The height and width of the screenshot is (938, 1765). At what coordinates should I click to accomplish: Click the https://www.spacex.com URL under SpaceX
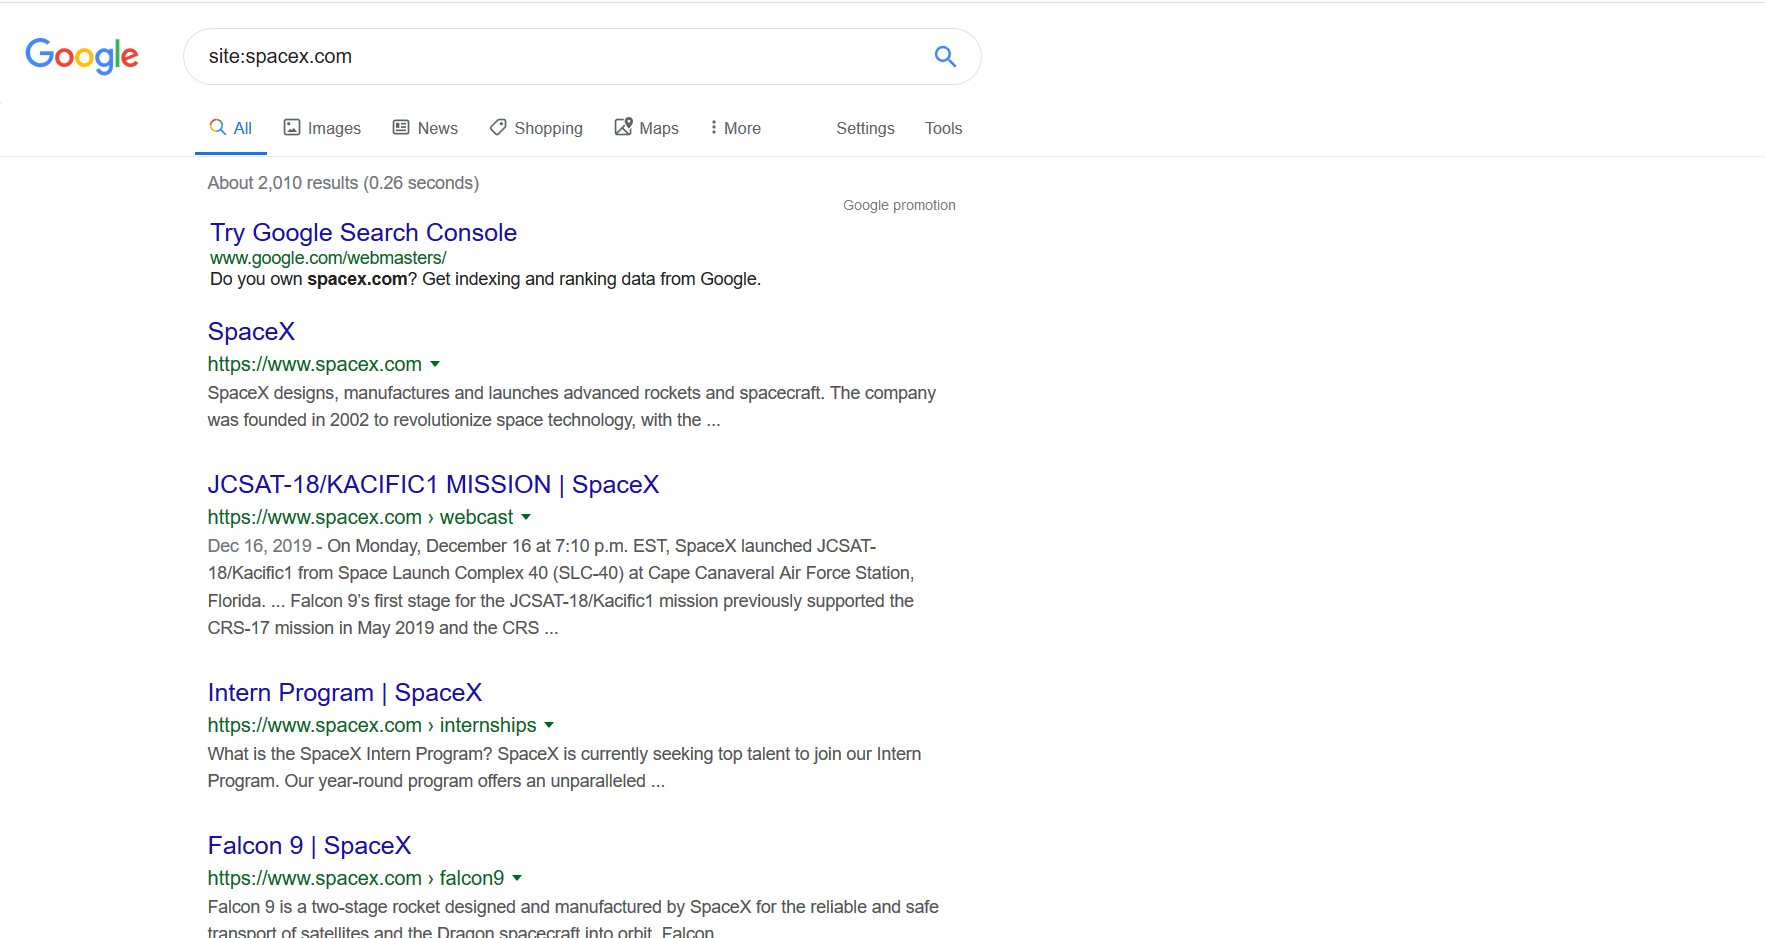(315, 364)
